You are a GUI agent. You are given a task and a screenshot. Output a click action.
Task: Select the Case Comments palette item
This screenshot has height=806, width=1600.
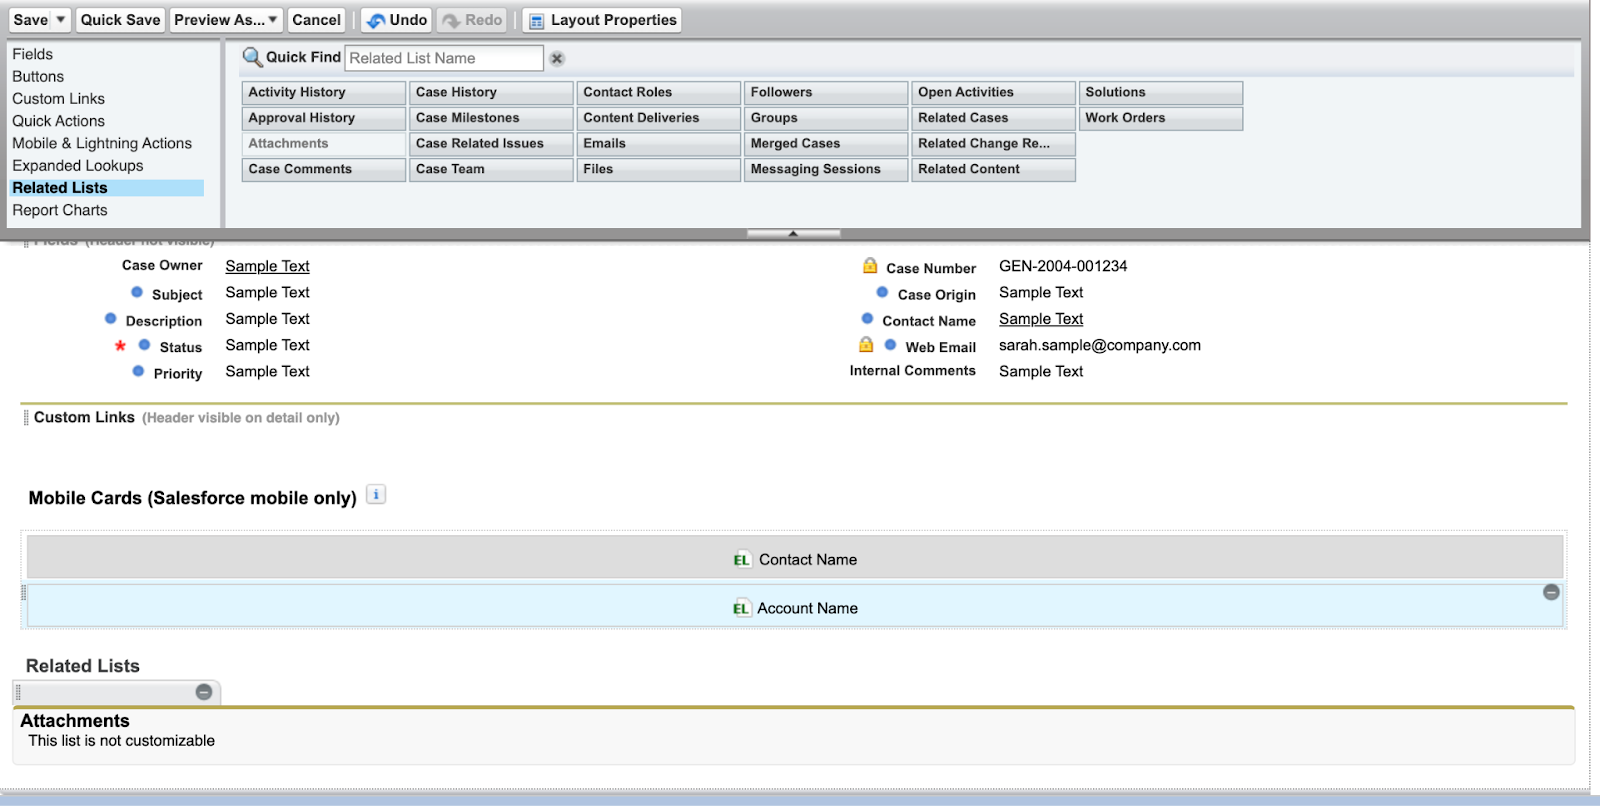tap(323, 169)
